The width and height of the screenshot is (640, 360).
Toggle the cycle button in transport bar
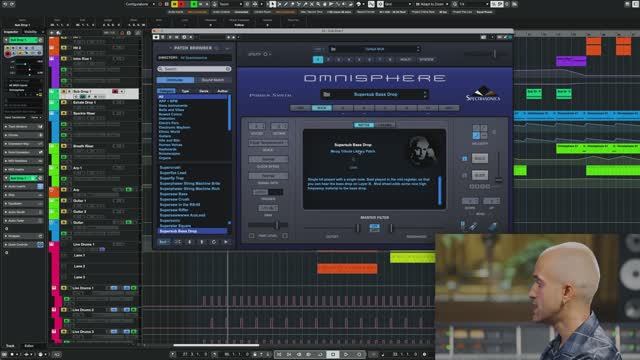click(x=320, y=354)
